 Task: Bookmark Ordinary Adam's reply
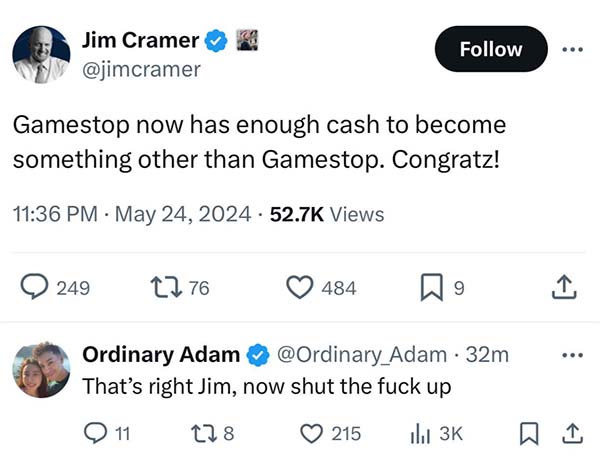click(529, 434)
